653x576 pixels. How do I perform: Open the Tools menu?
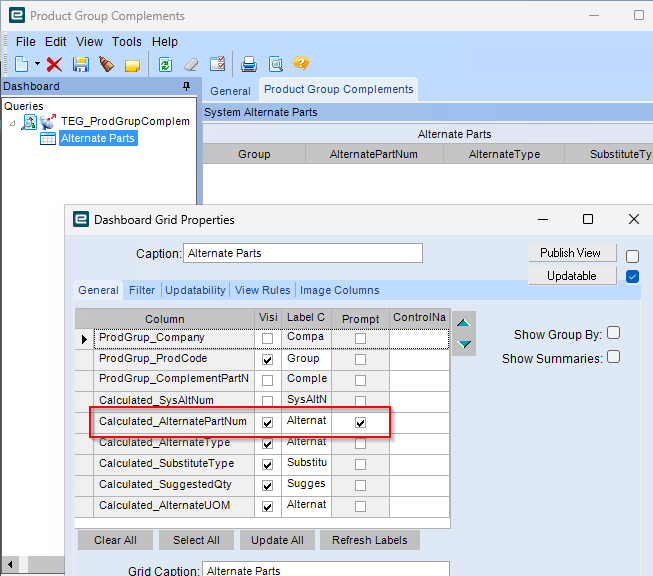(x=127, y=42)
